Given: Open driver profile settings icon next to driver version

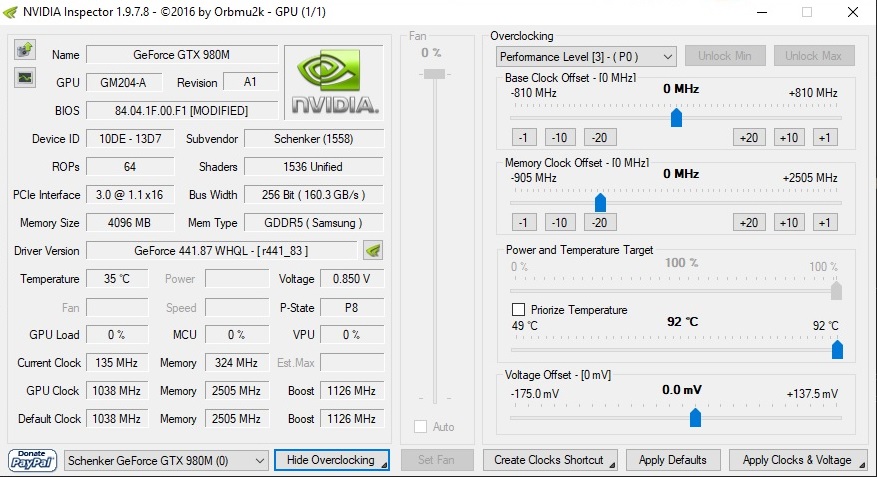Looking at the screenshot, I should (373, 251).
